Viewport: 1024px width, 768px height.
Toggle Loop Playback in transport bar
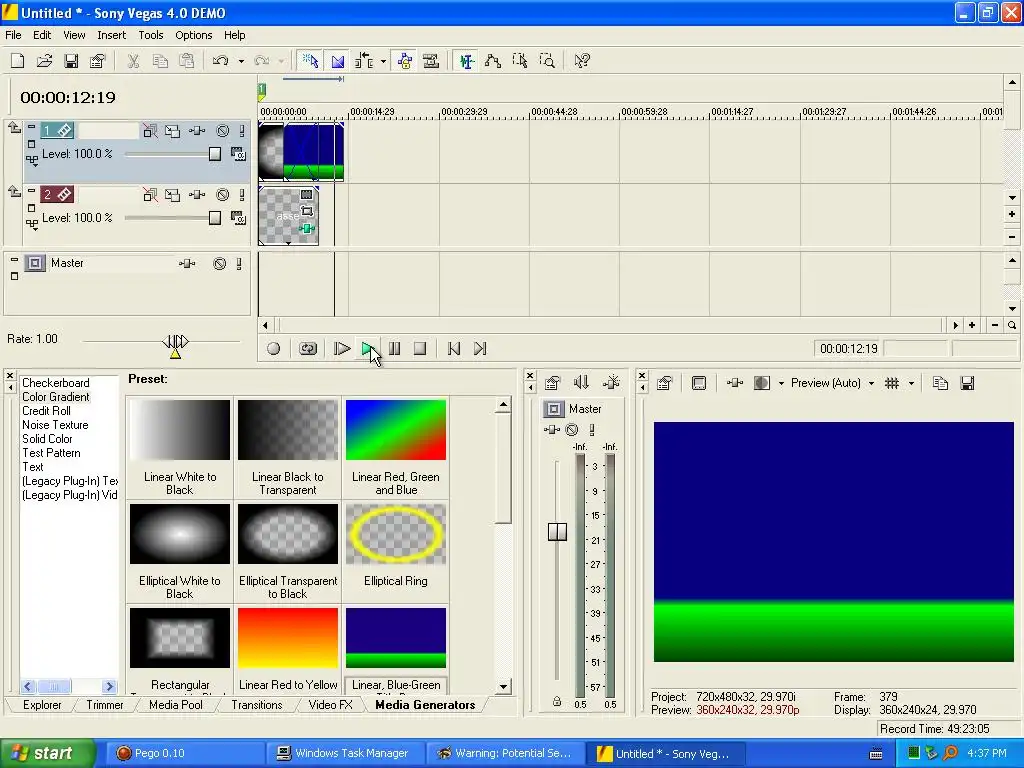(308, 349)
